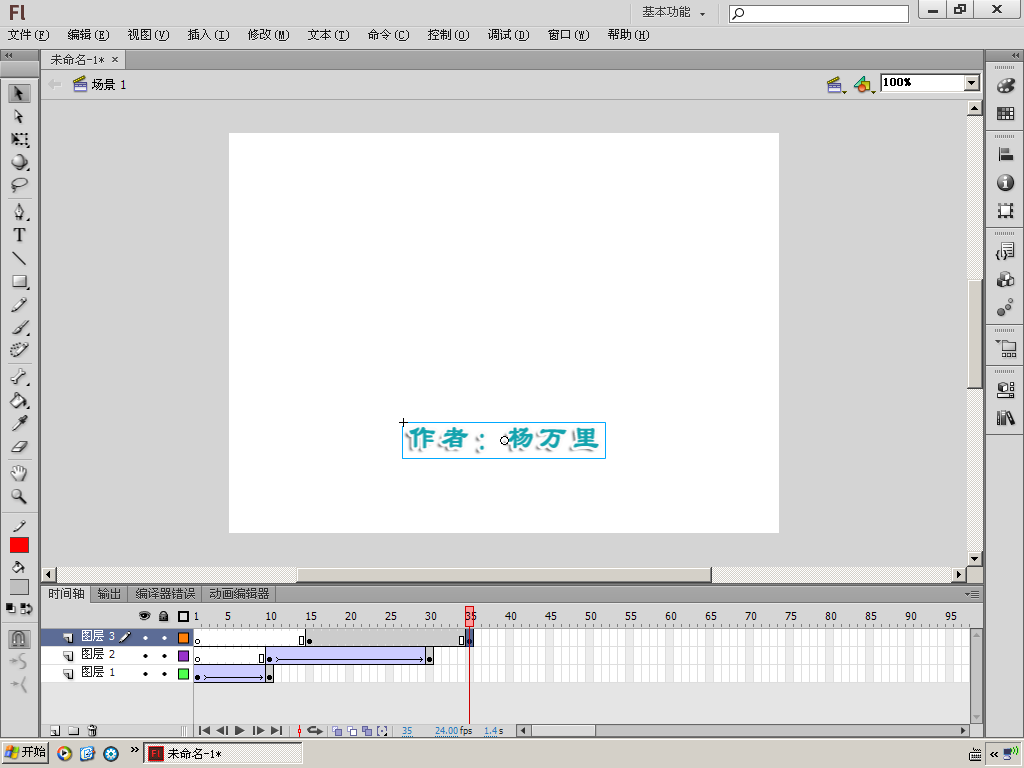The image size is (1024, 768).
Task: Open the Align panel icon
Action: coord(1005,155)
